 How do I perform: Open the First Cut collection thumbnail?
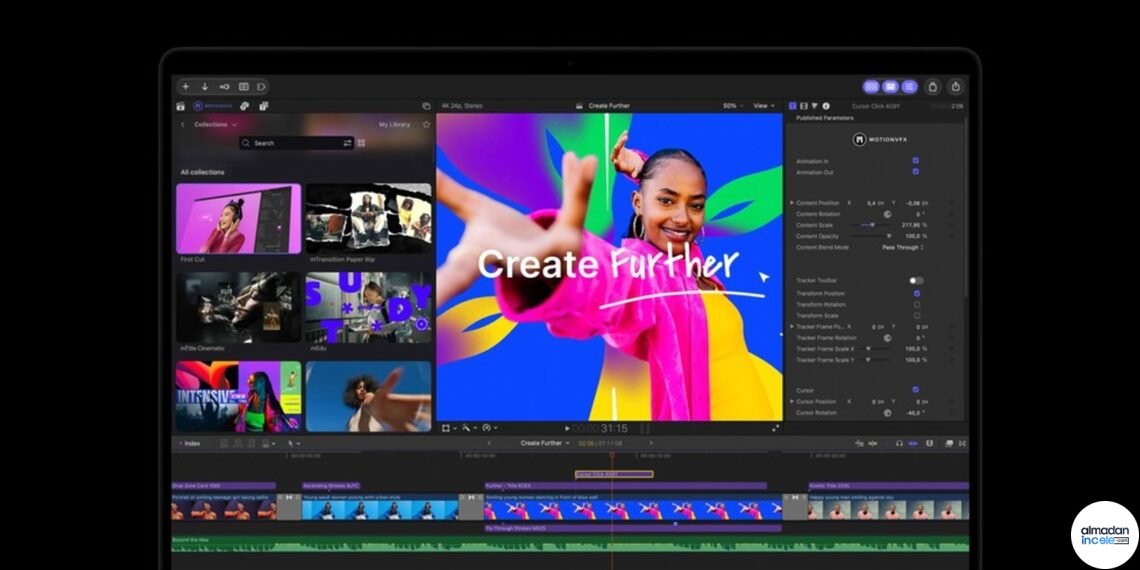[238, 218]
